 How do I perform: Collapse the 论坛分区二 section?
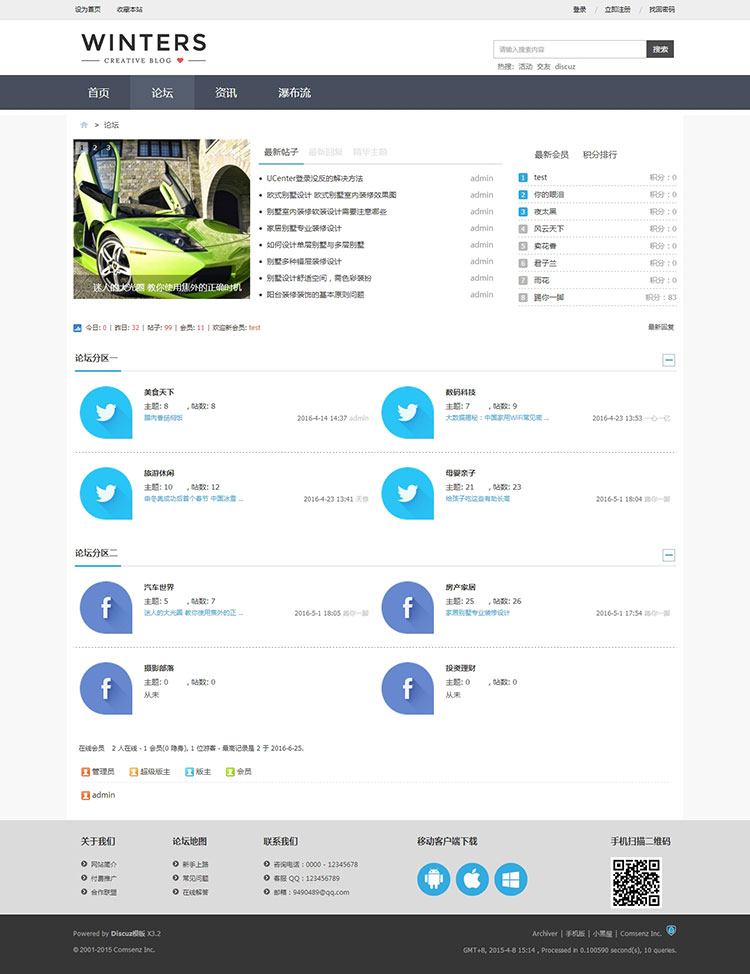click(x=669, y=555)
